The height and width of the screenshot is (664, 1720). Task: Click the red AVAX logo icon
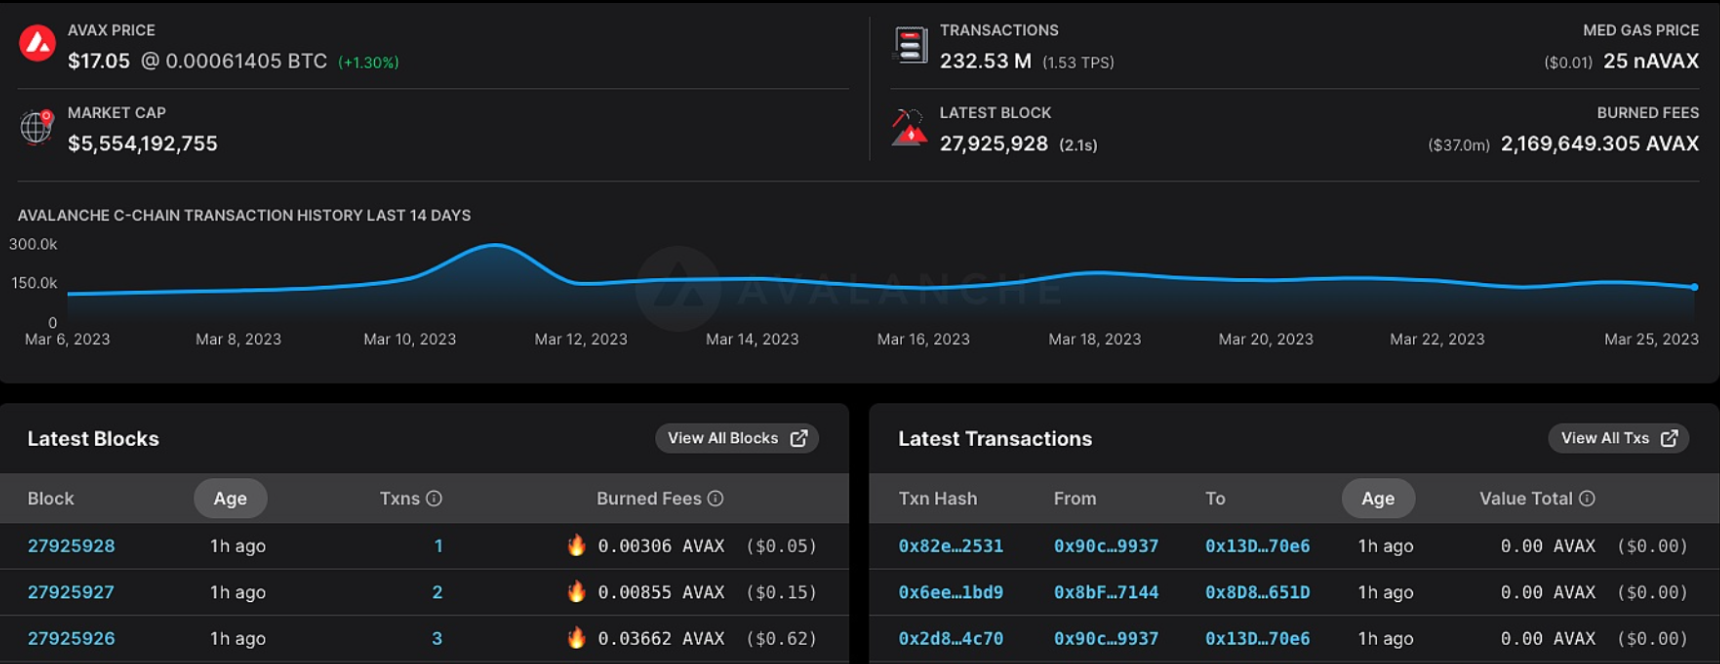[x=38, y=43]
